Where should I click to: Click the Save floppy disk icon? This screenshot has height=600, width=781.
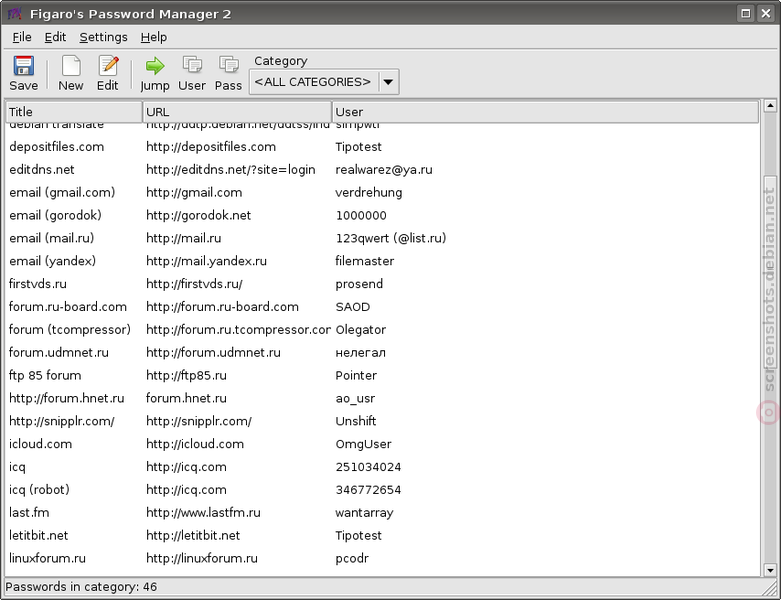tap(23, 66)
